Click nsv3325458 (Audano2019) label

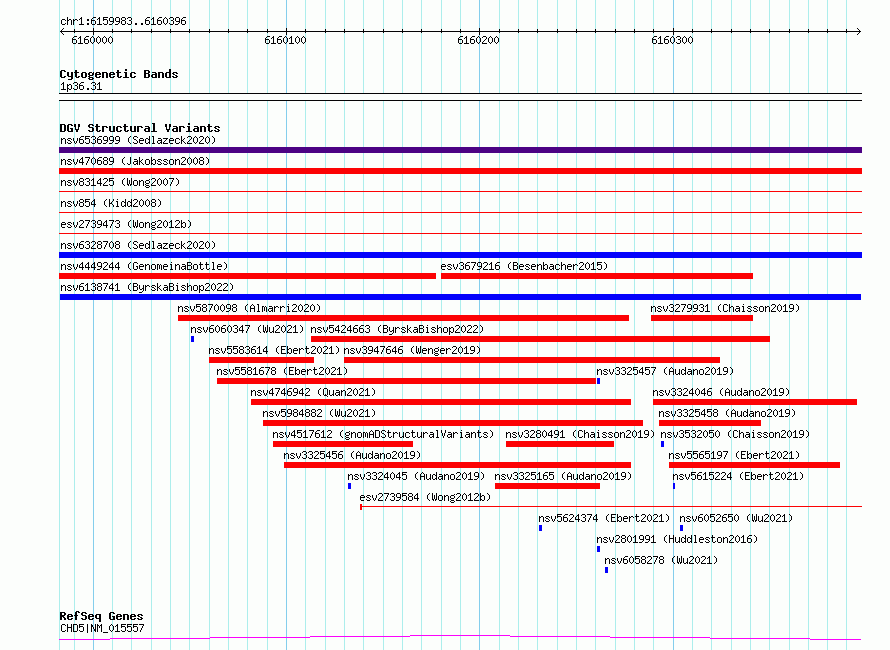pyautogui.click(x=727, y=413)
